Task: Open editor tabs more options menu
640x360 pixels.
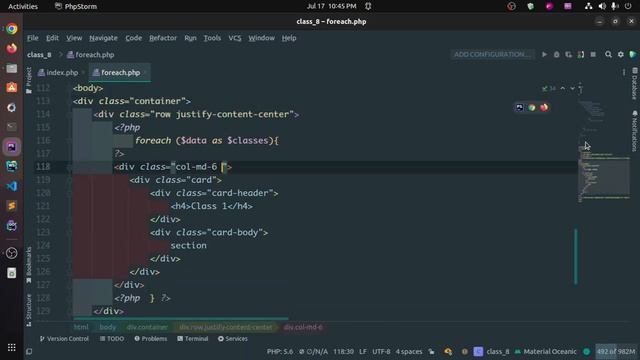Action: pyautogui.click(x=623, y=73)
